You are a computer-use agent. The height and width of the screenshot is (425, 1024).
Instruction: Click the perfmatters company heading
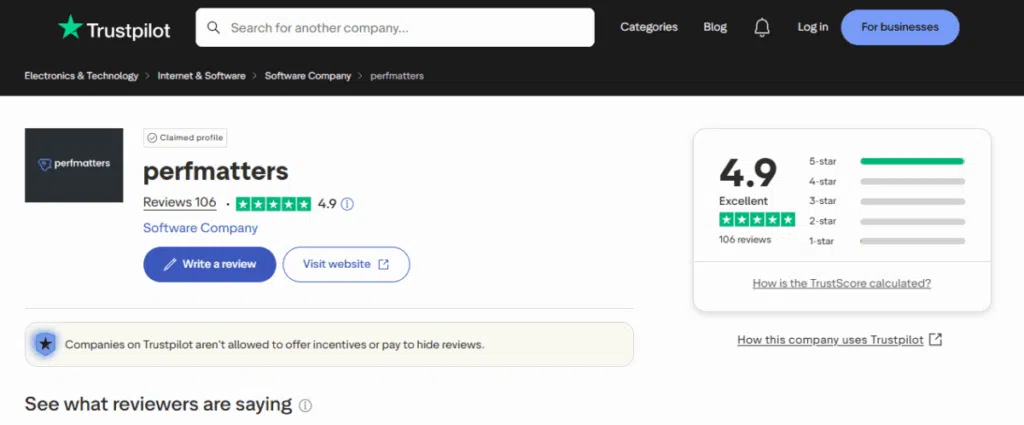click(x=216, y=171)
